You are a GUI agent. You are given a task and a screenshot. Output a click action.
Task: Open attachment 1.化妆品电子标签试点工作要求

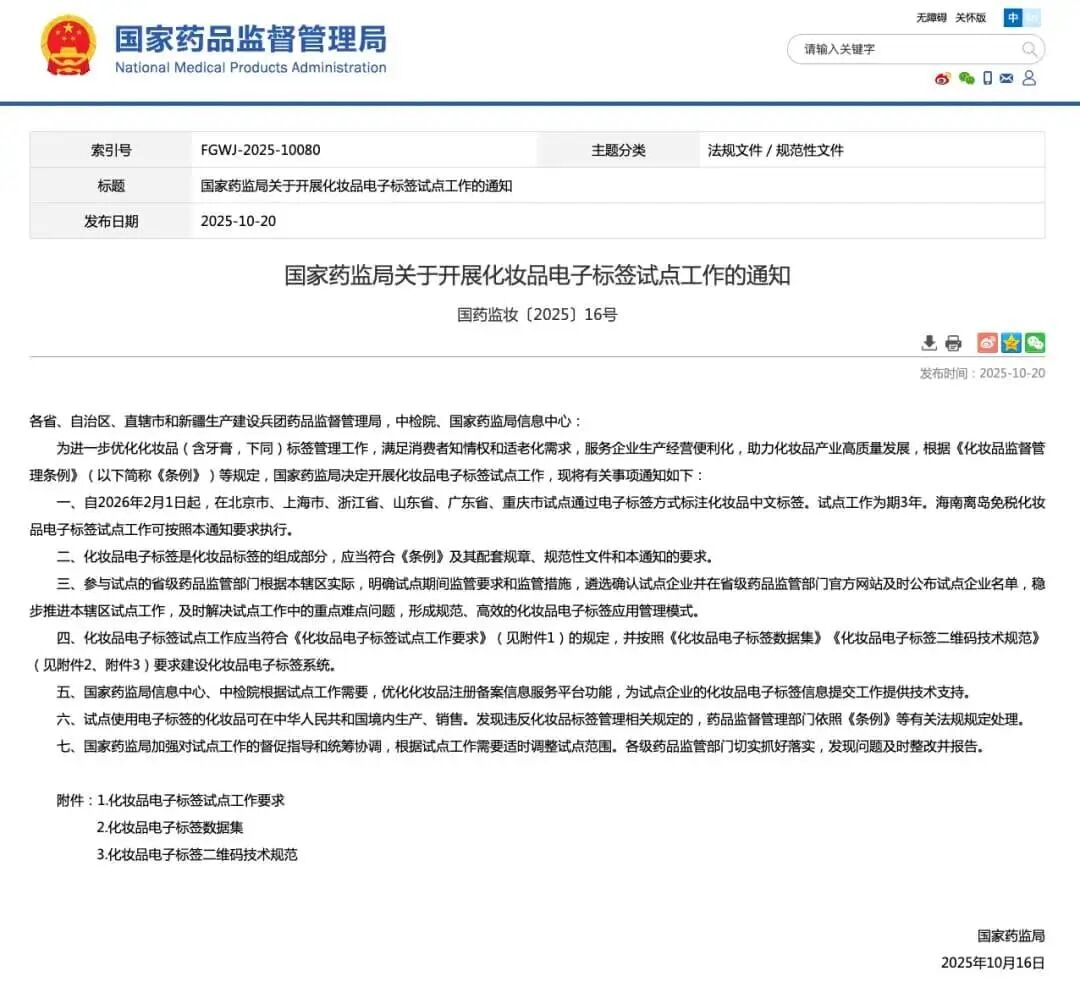point(190,800)
